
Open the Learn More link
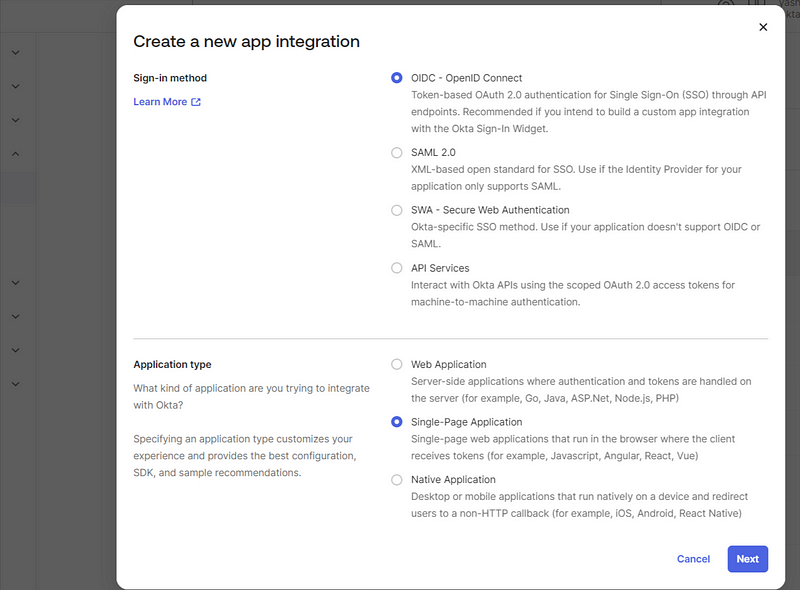[x=160, y=102]
